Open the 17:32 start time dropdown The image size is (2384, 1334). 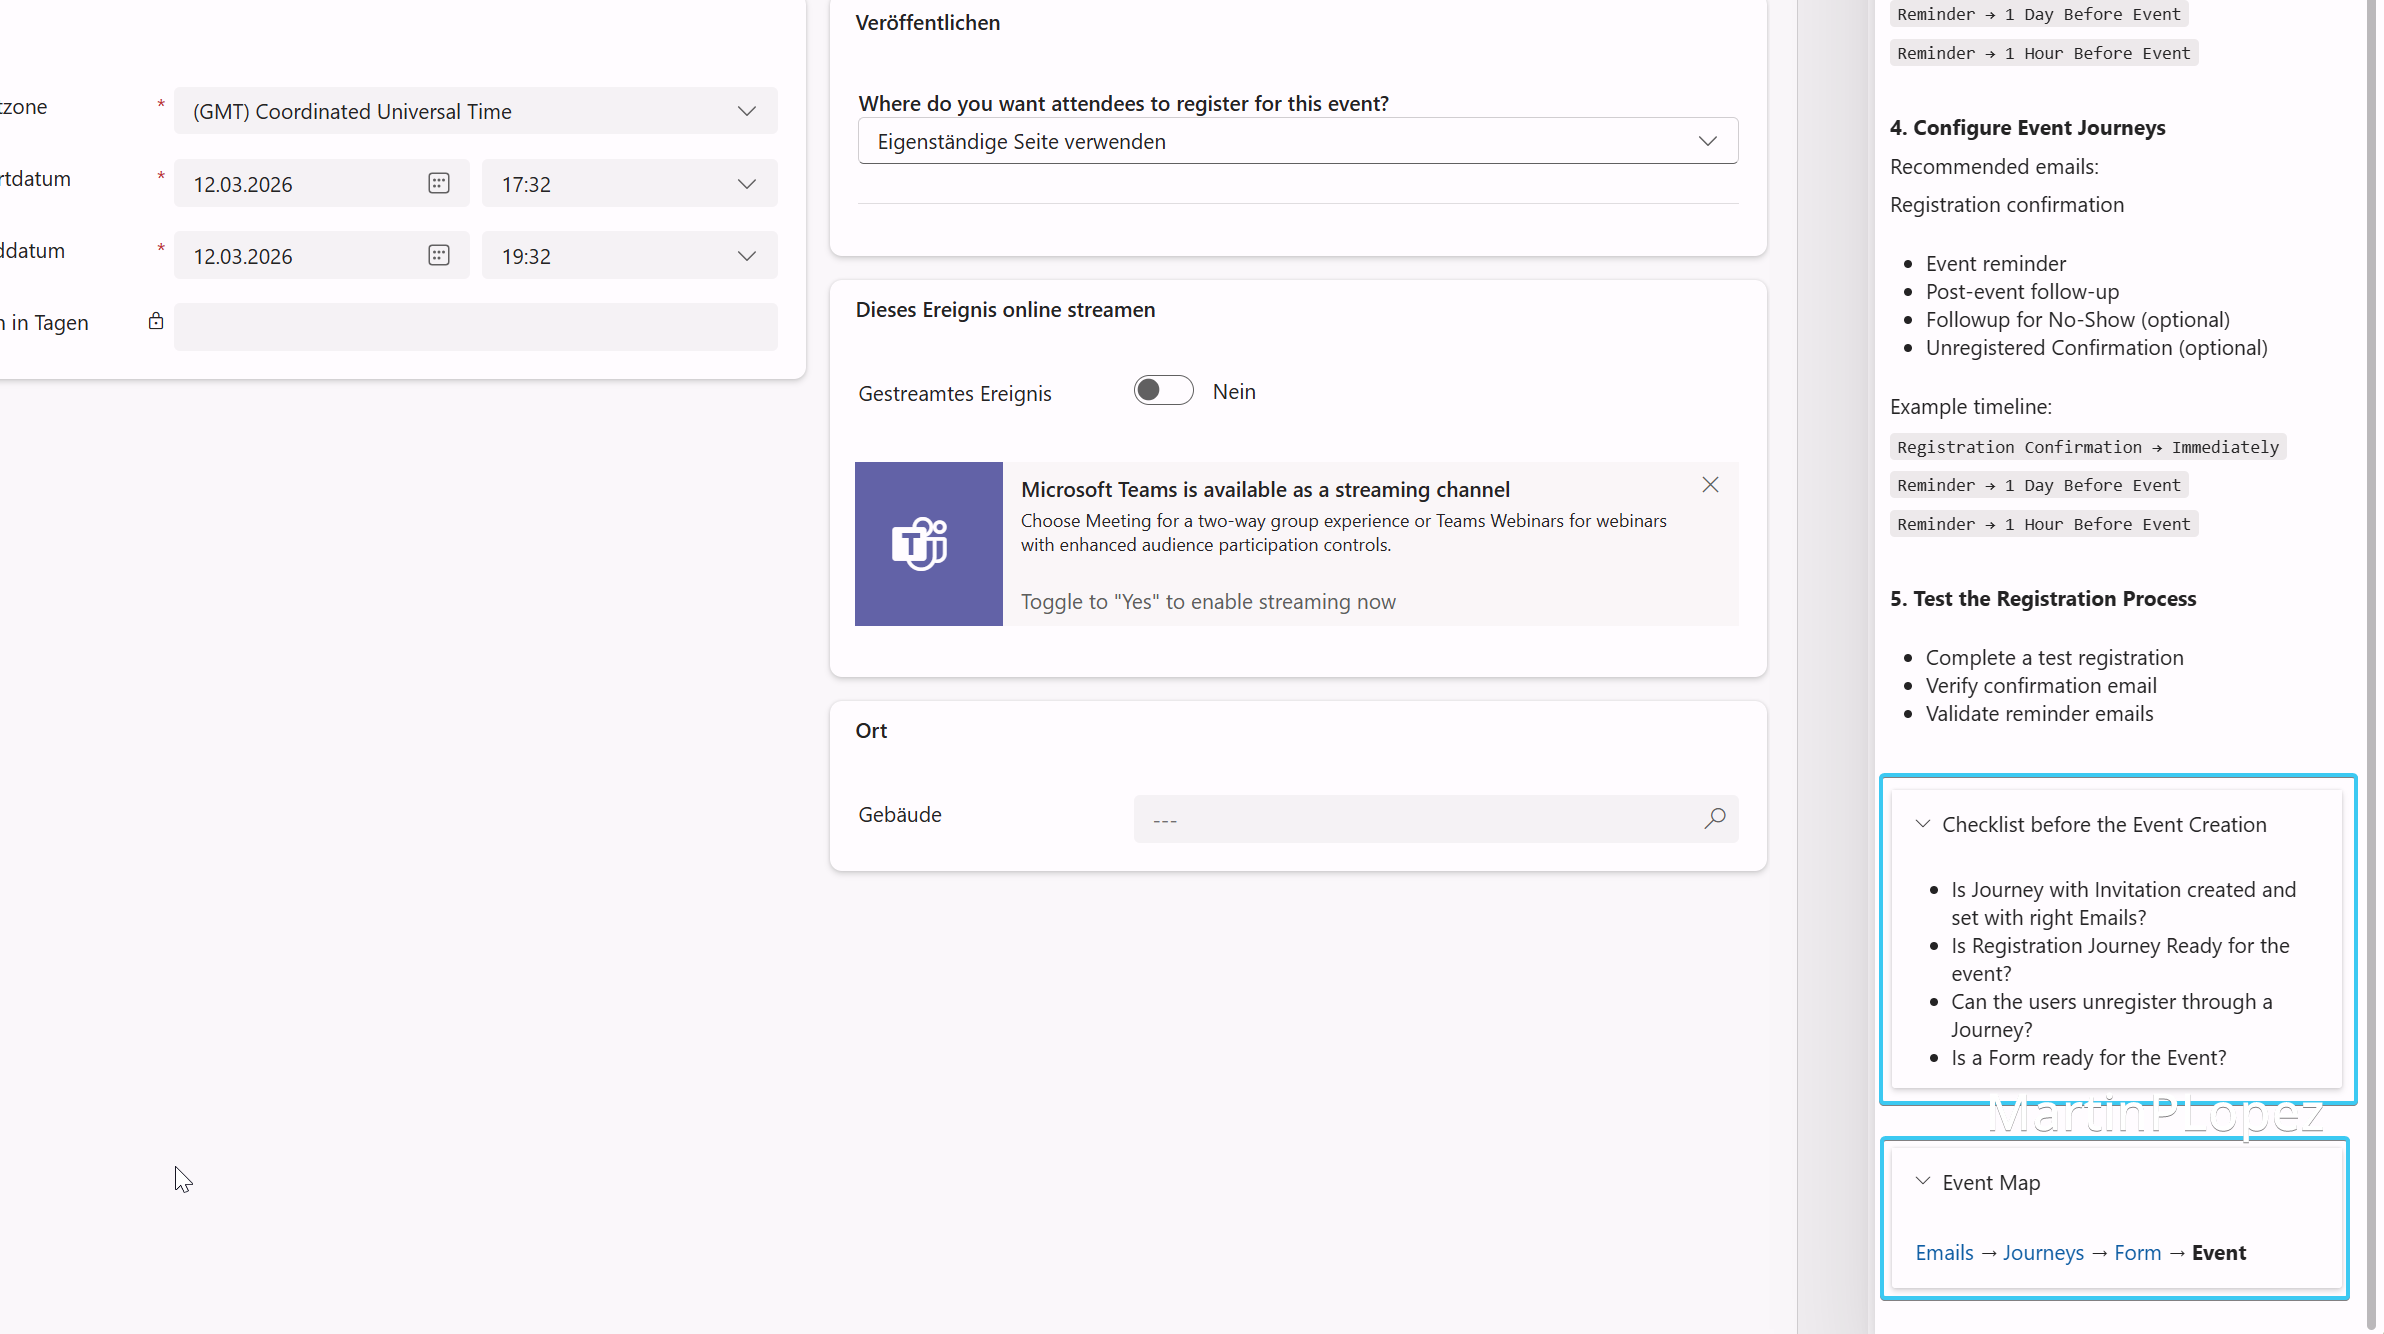click(746, 184)
